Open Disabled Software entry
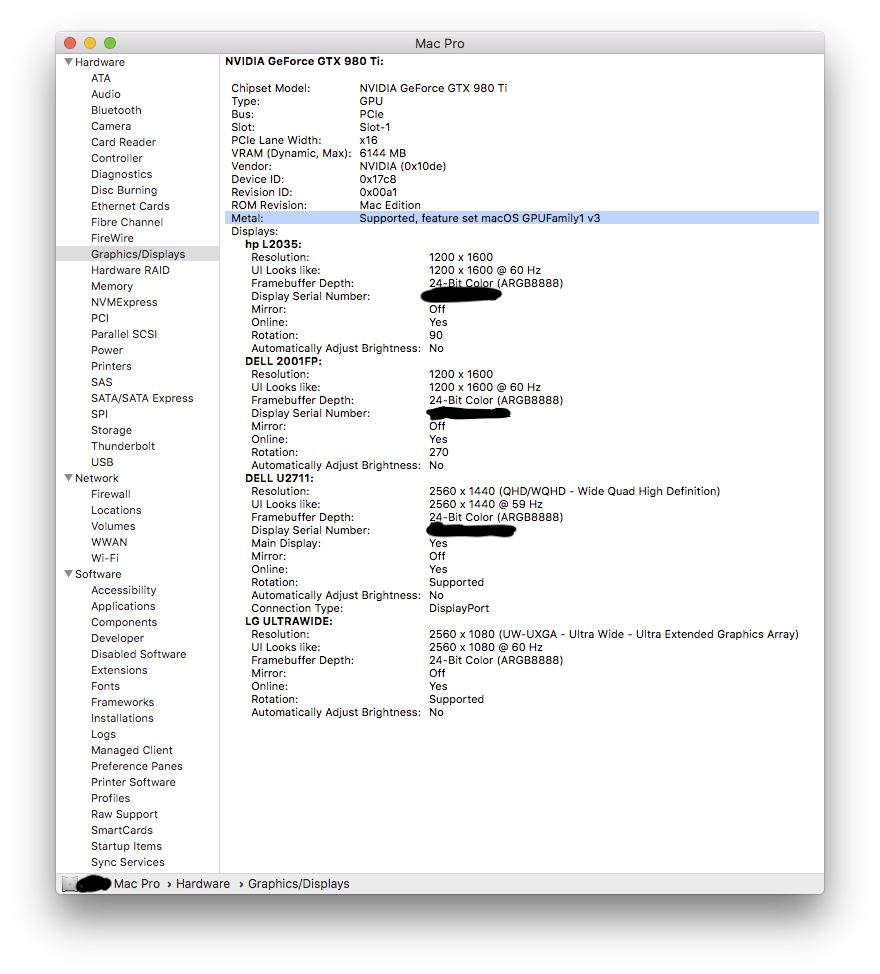Image resolution: width=880 pixels, height=974 pixels. tap(138, 654)
